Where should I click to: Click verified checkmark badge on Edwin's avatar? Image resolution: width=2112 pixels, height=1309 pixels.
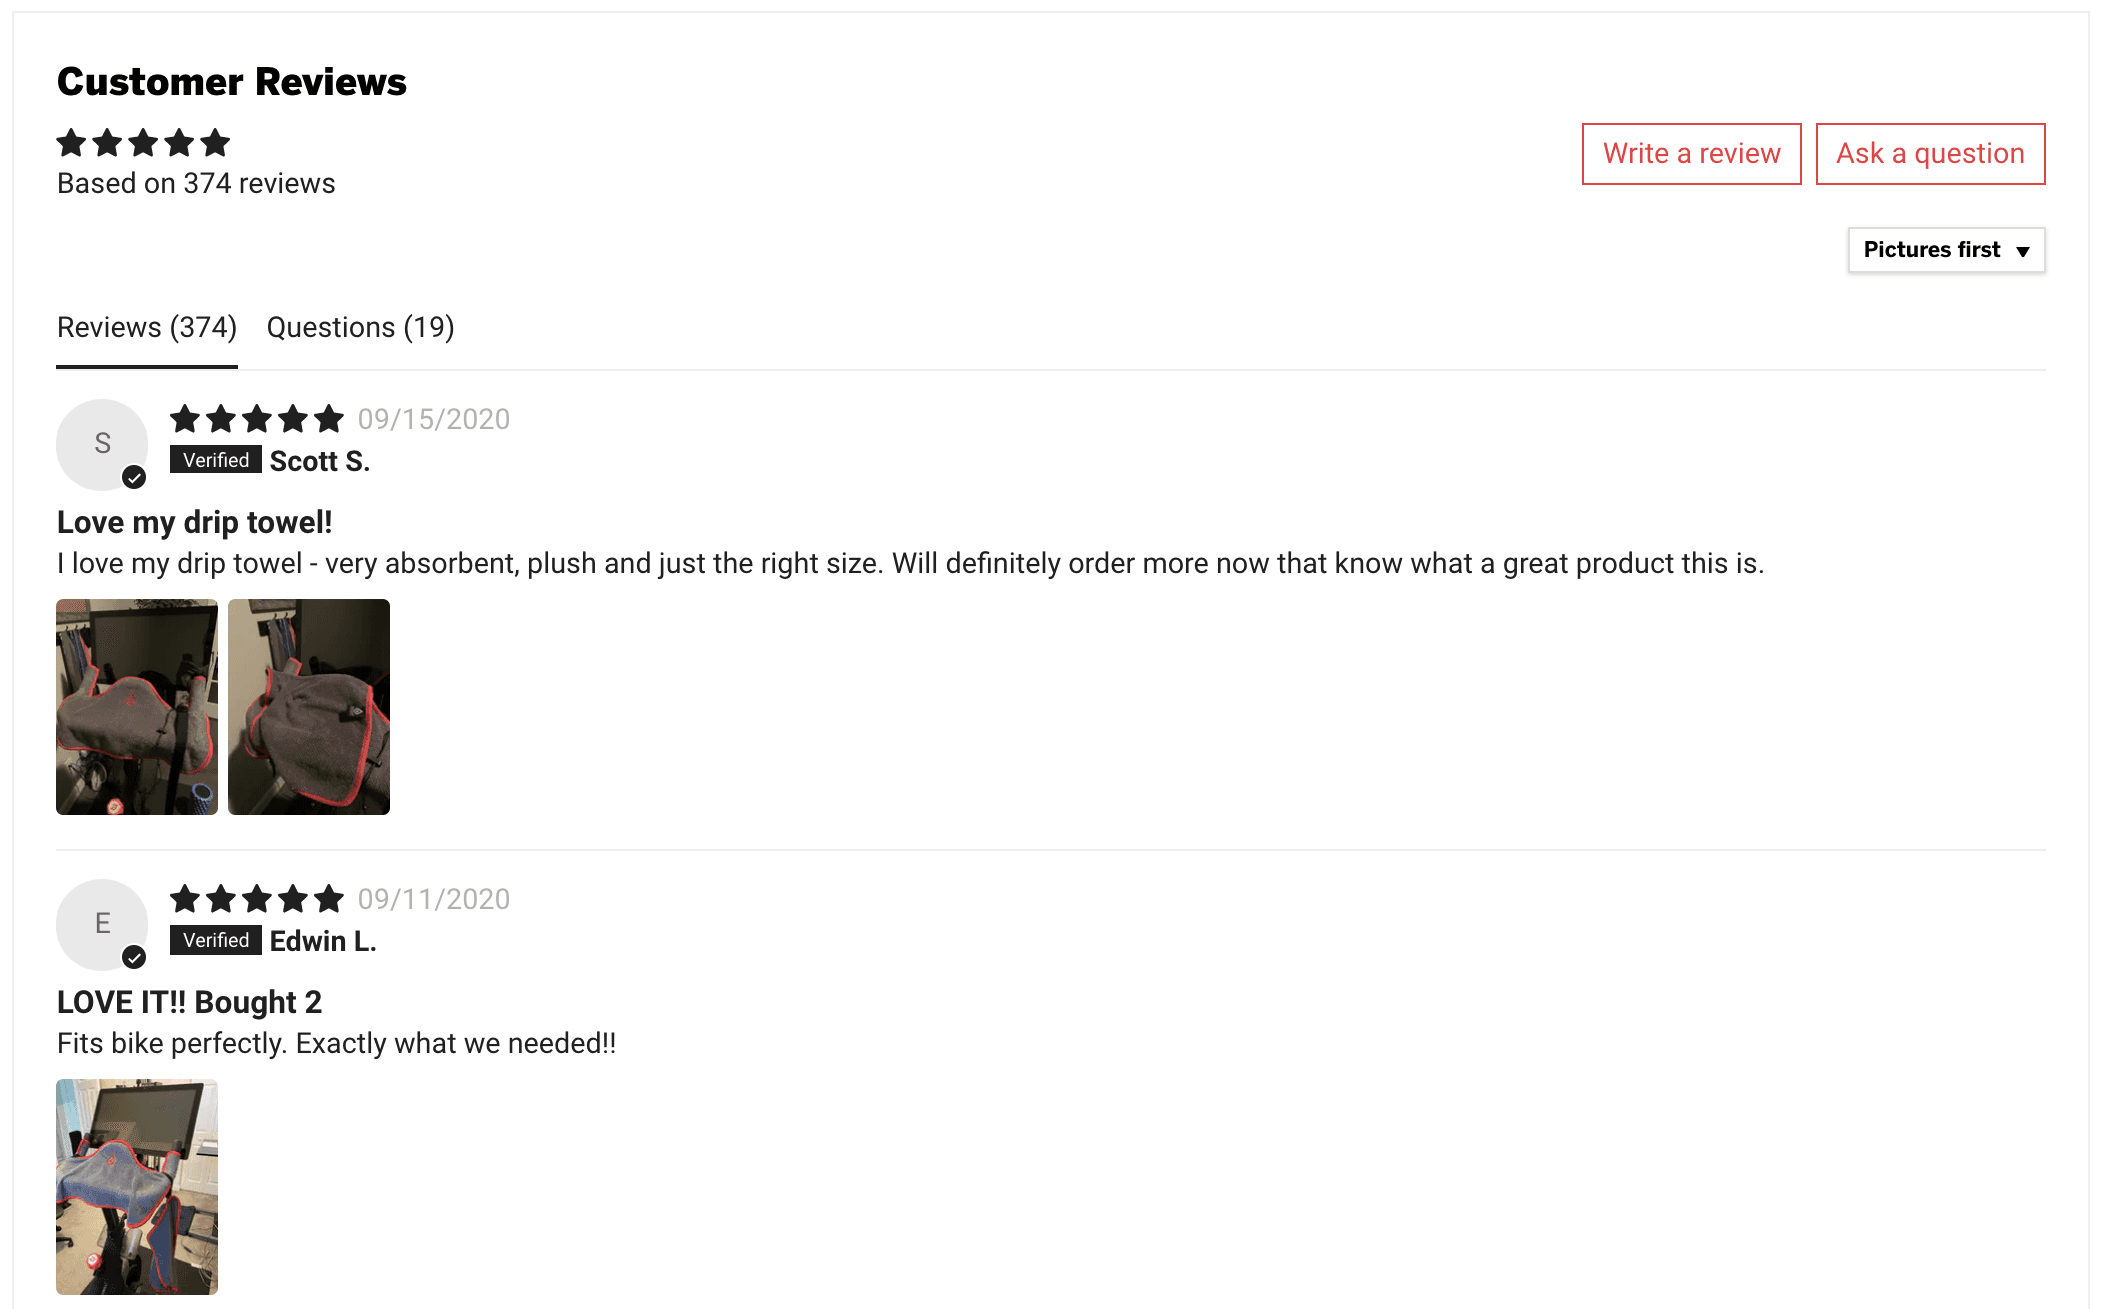tap(134, 958)
